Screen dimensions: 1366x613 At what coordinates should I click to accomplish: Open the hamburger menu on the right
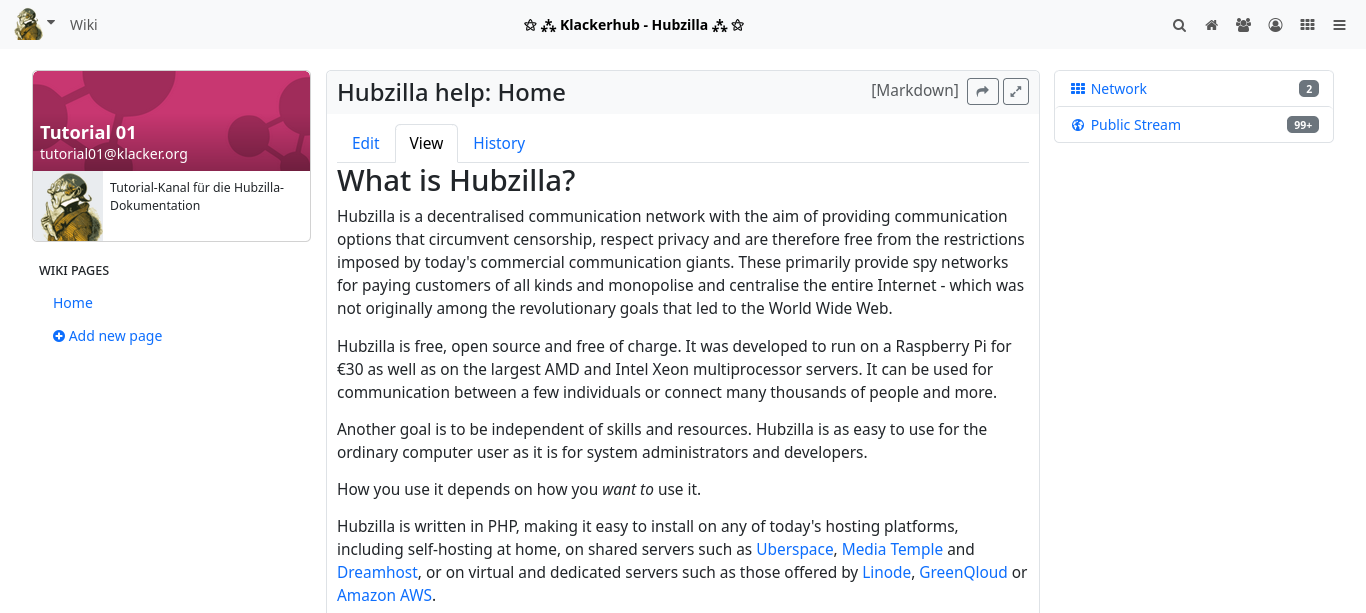(1339, 25)
